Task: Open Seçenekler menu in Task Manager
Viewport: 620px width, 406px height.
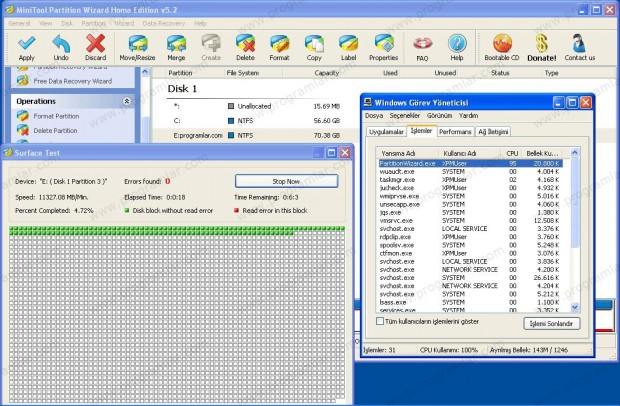Action: 405,115
